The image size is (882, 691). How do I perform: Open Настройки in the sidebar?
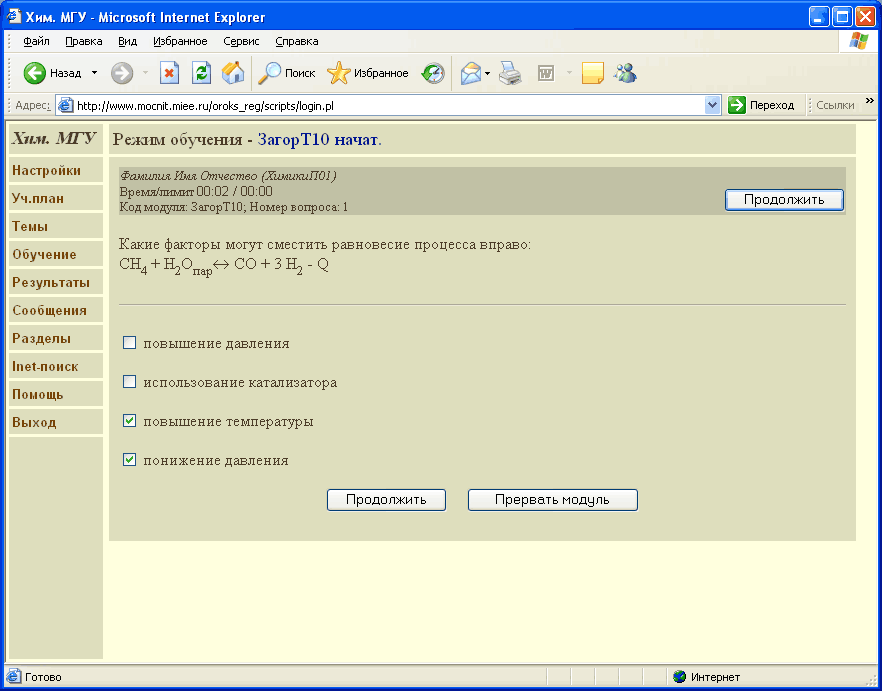[x=56, y=170]
